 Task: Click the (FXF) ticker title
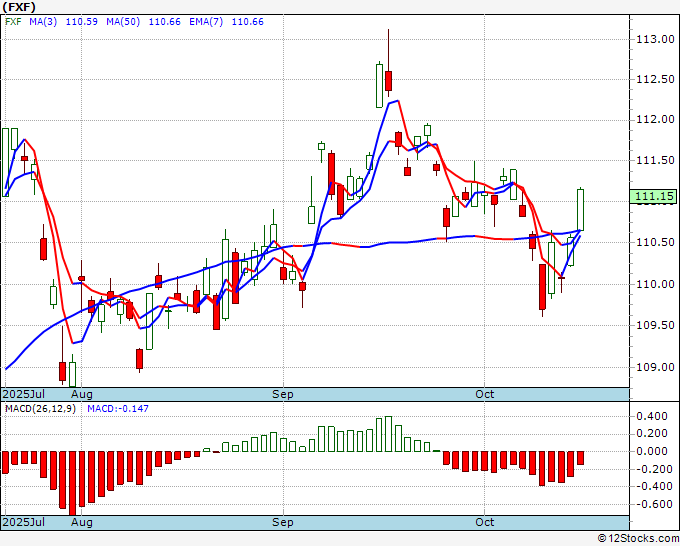pyautogui.click(x=20, y=7)
